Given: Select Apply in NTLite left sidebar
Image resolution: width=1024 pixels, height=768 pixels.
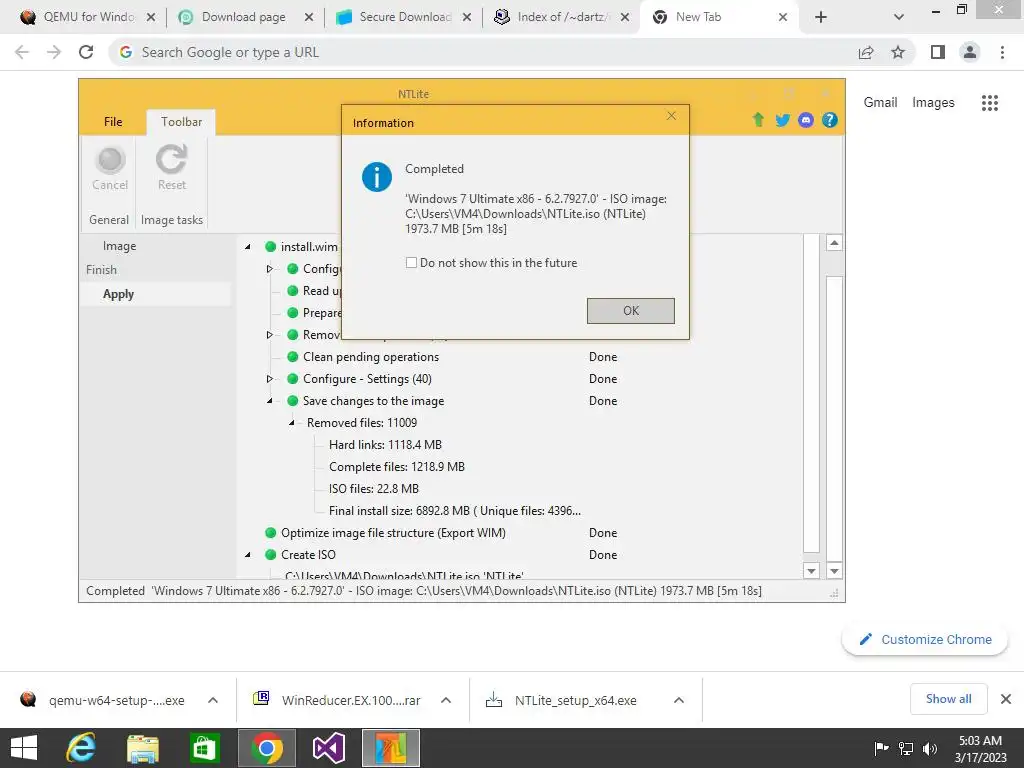Looking at the screenshot, I should pyautogui.click(x=118, y=294).
